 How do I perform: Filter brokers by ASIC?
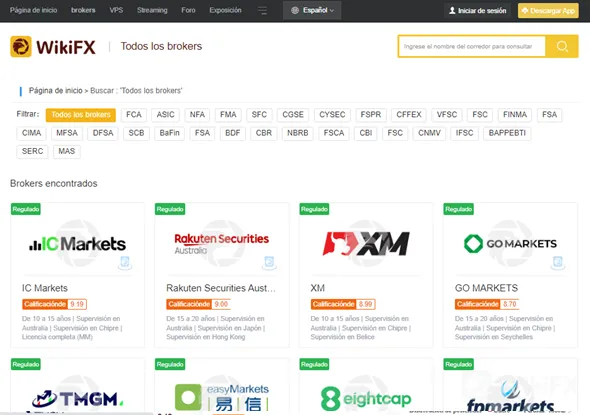(166, 115)
